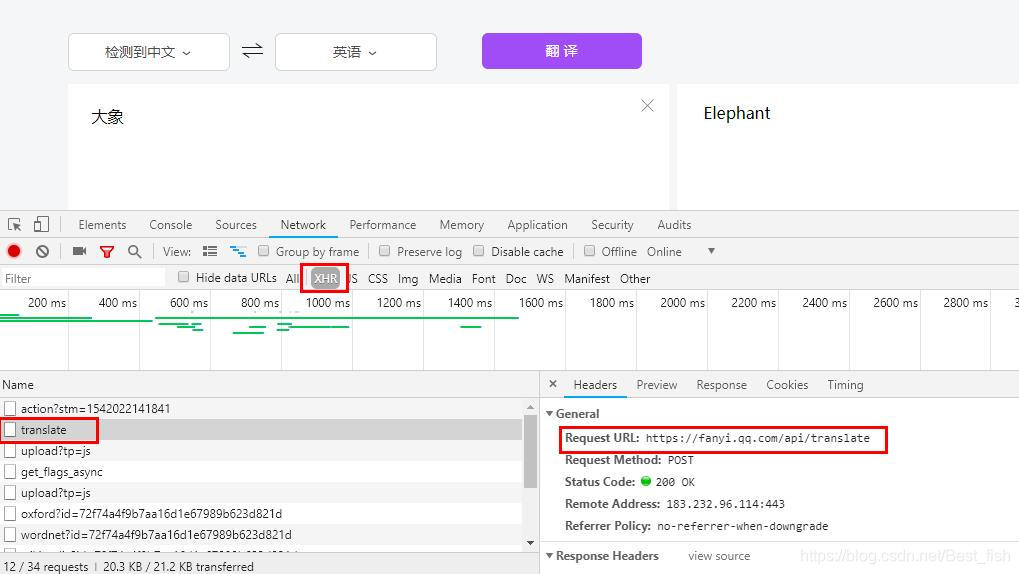Toggle the red filter funnel icon

107,252
